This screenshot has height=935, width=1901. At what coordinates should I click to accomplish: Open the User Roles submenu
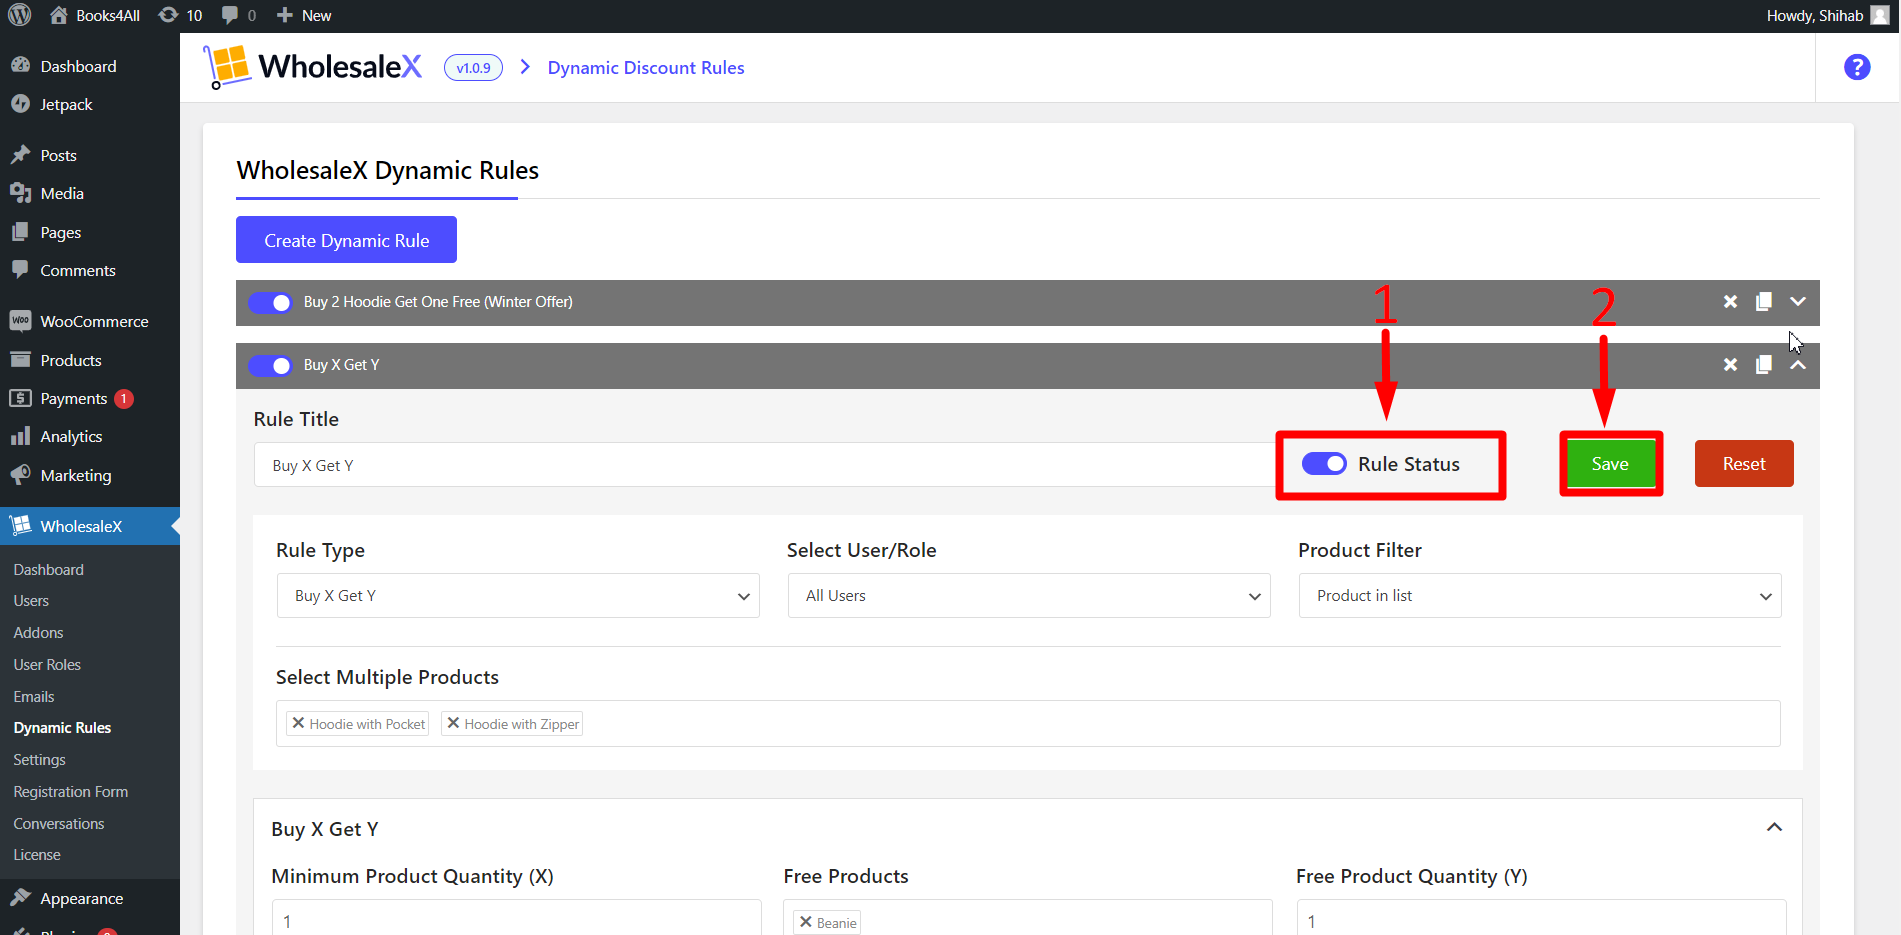47,665
